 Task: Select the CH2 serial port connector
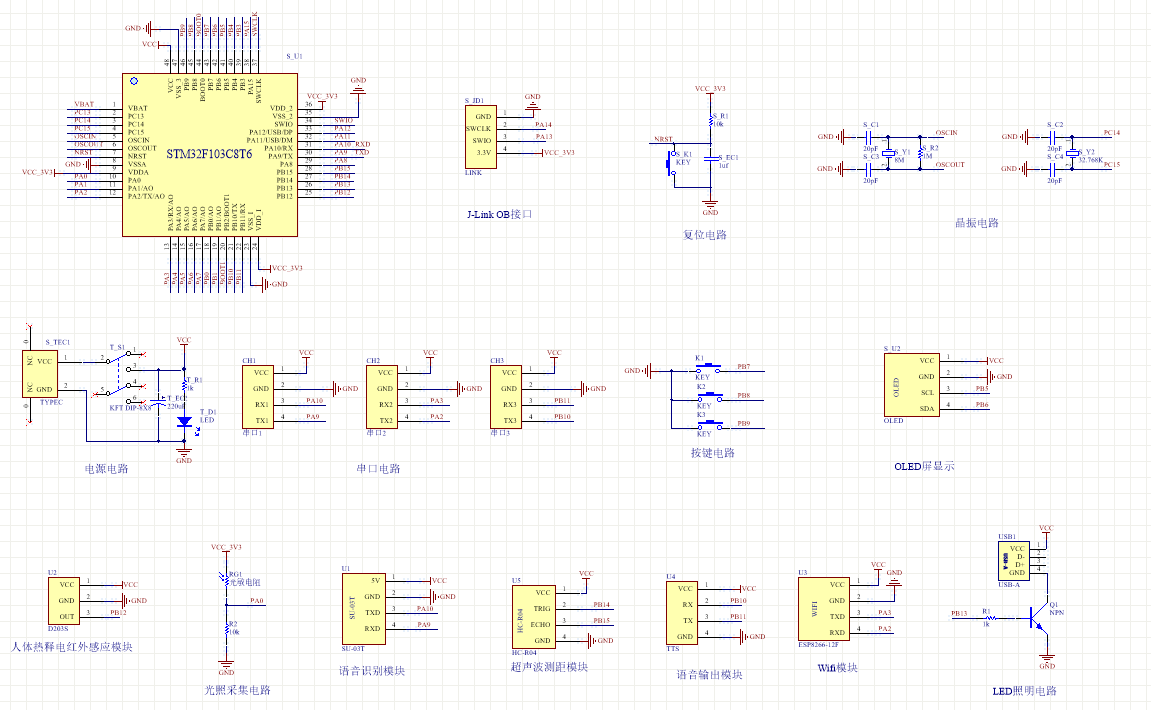coord(382,396)
